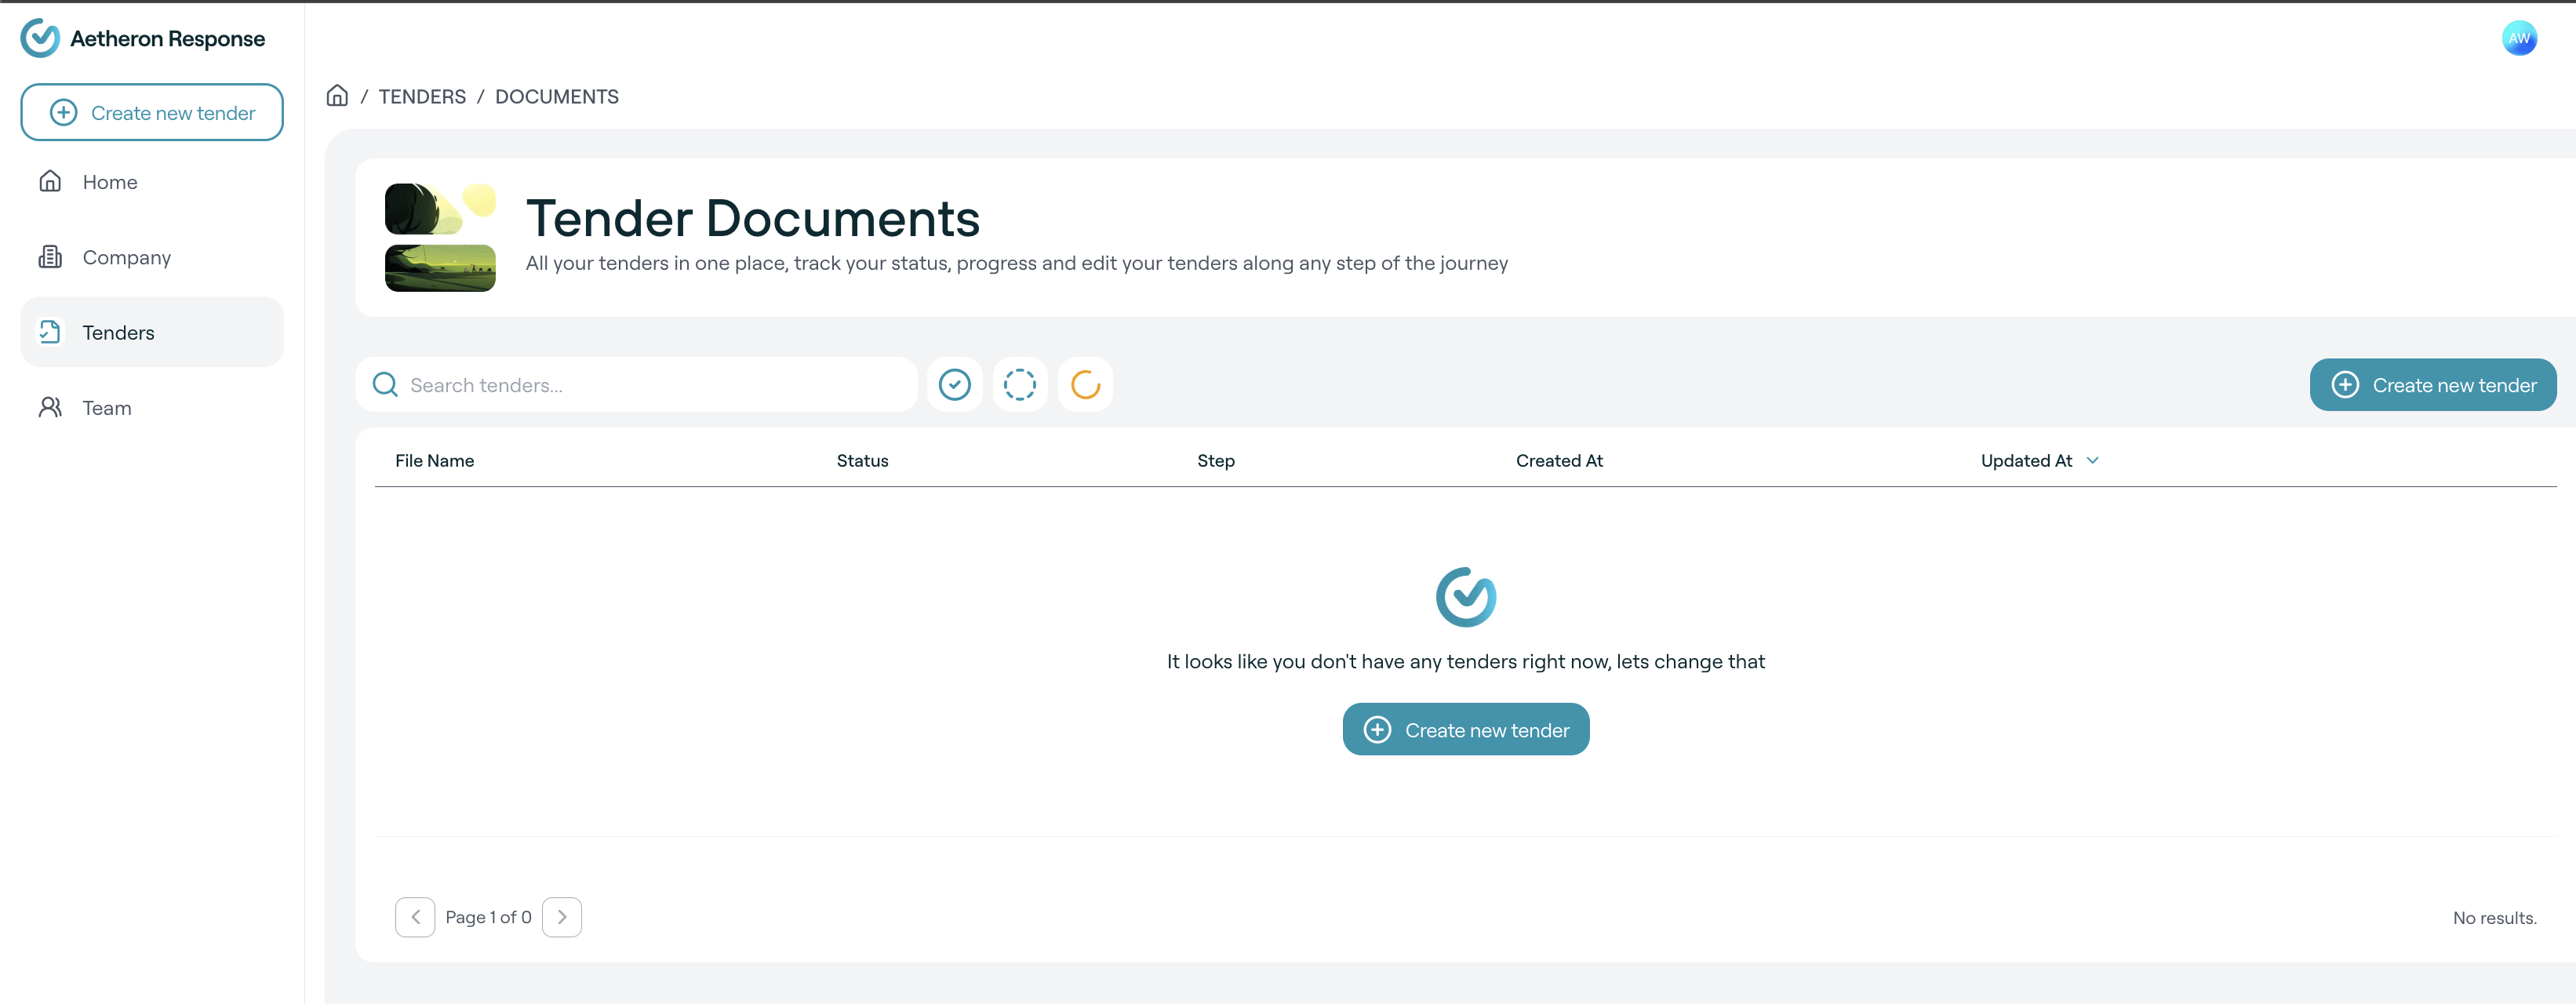Click sidebar Create new tender button
This screenshot has width=2576, height=1004.
click(152, 113)
